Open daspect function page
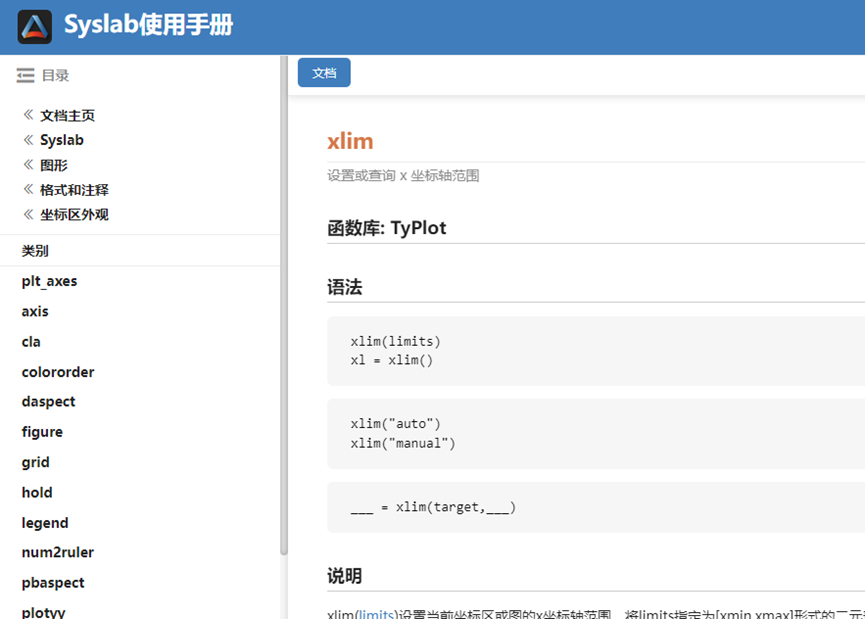The width and height of the screenshot is (865, 619). pos(48,402)
